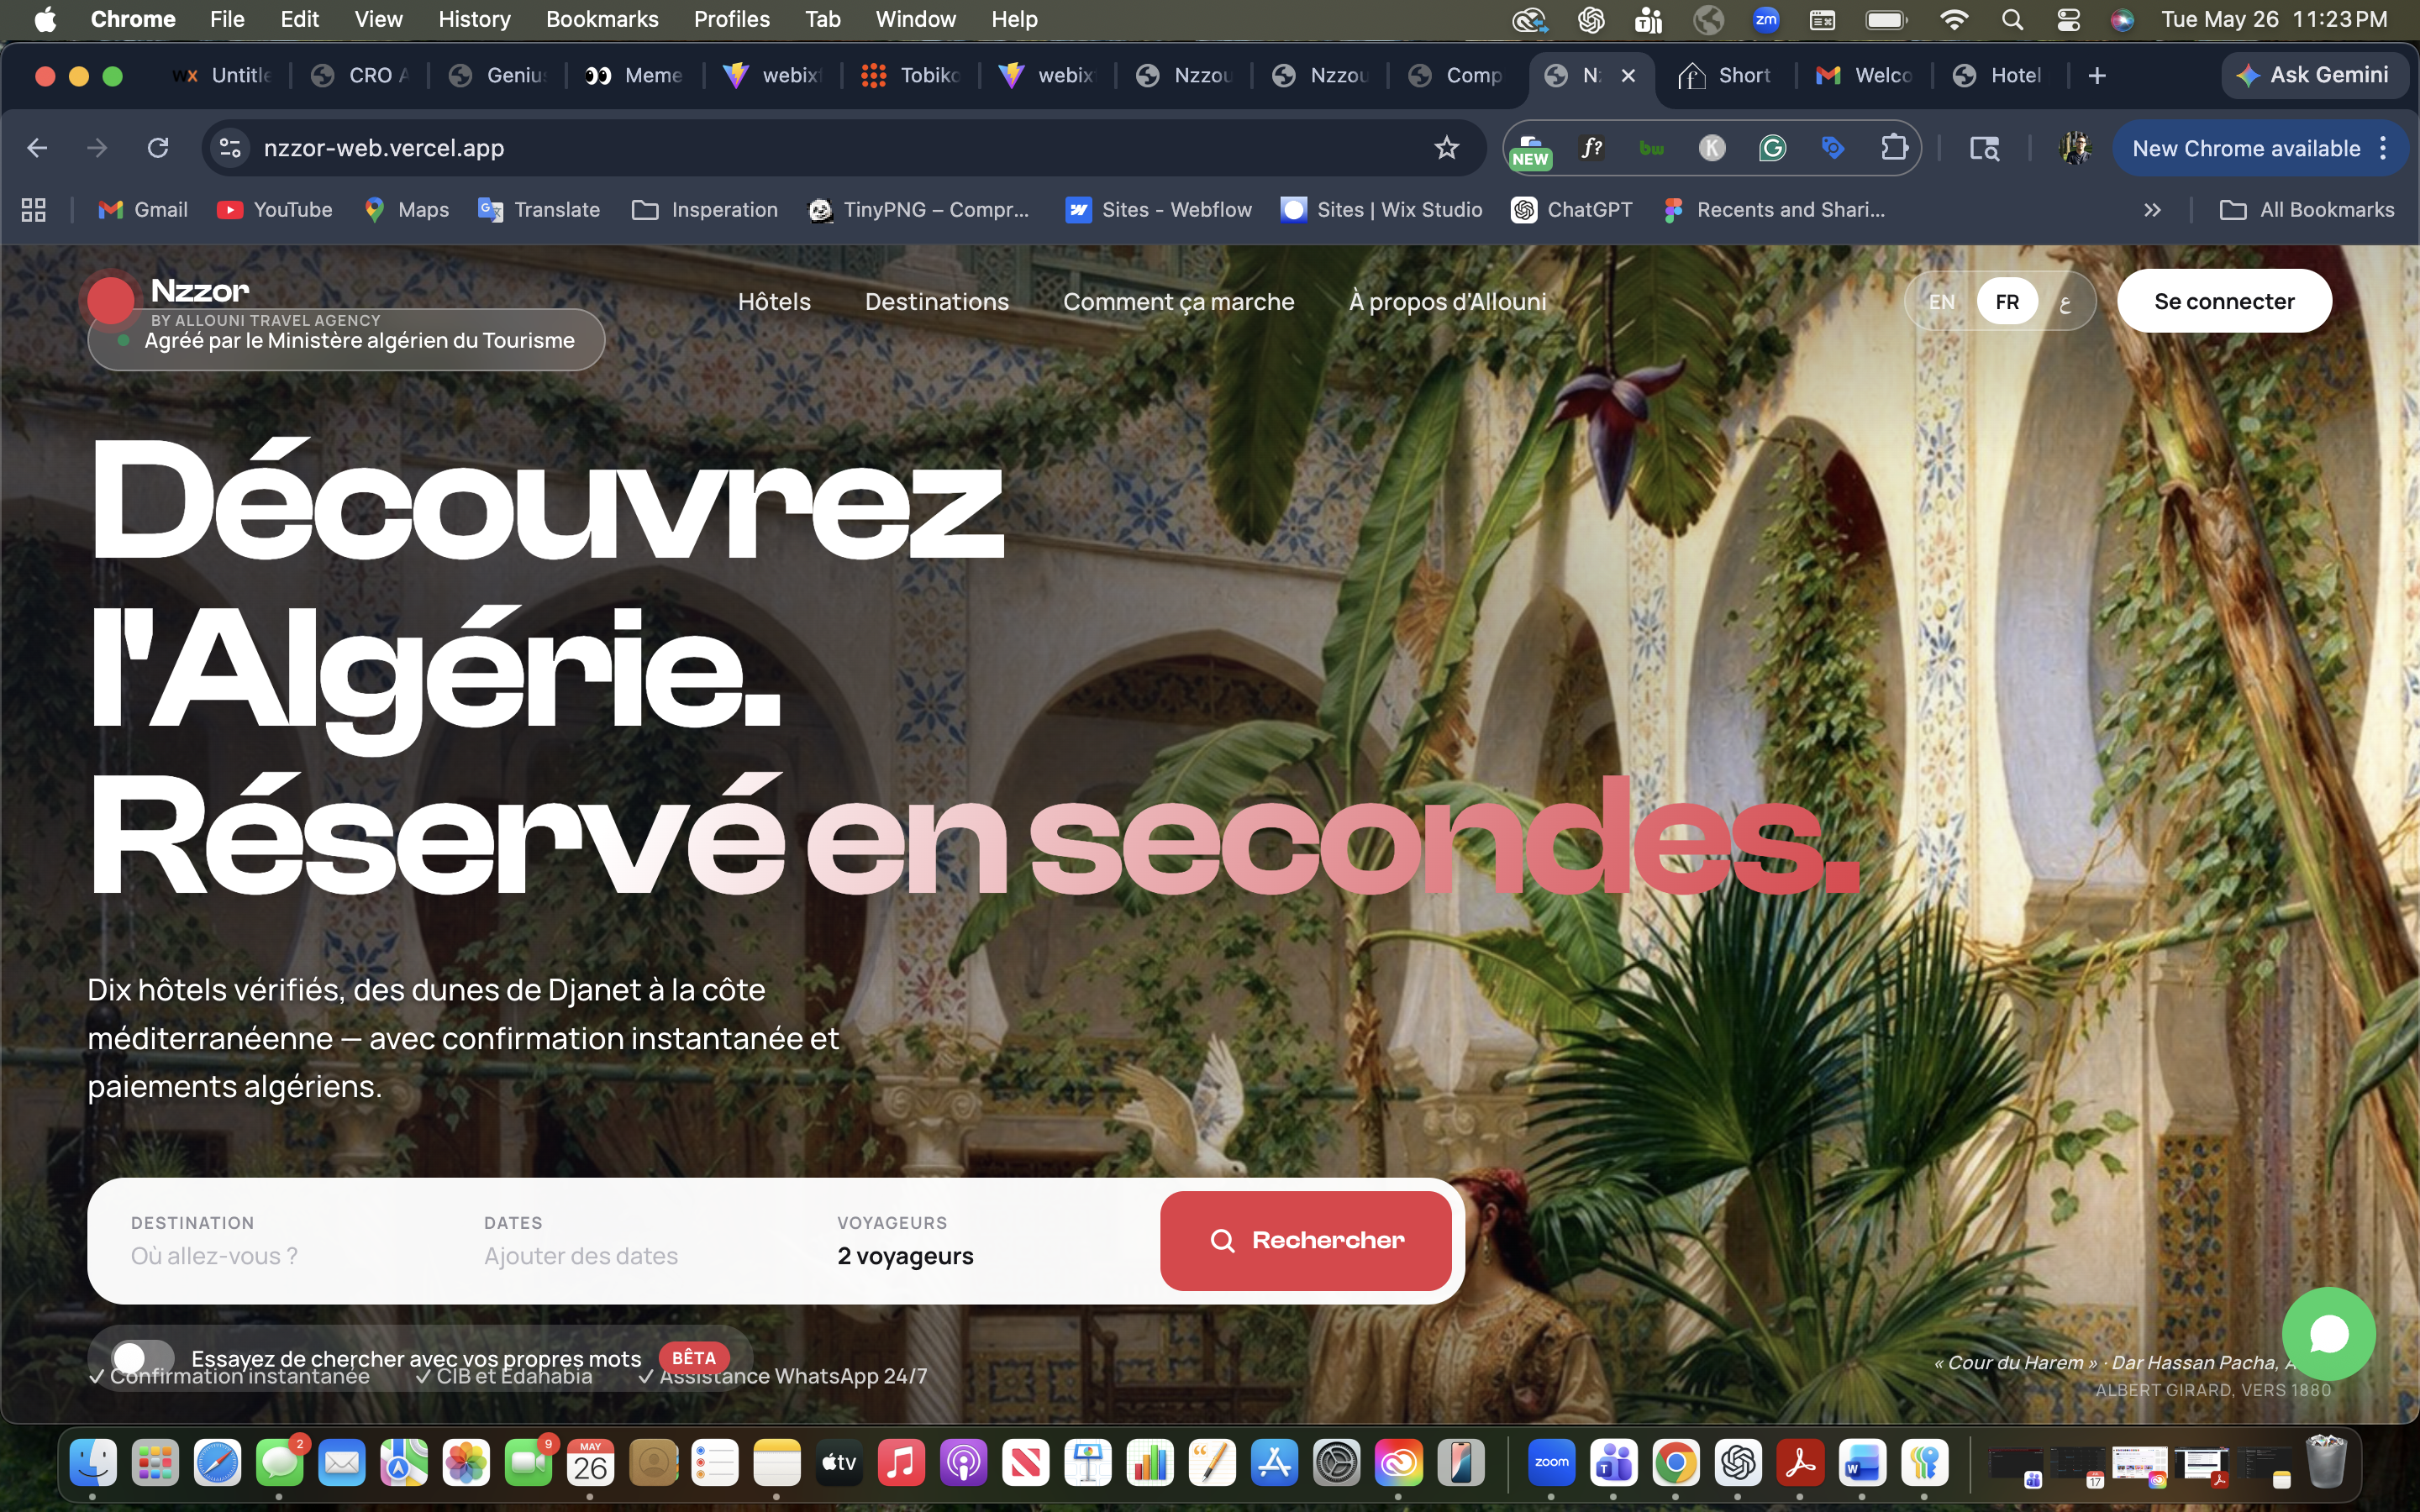Open the Insperation bookmark folder
Image resolution: width=2420 pixels, height=1512 pixels.
(705, 210)
